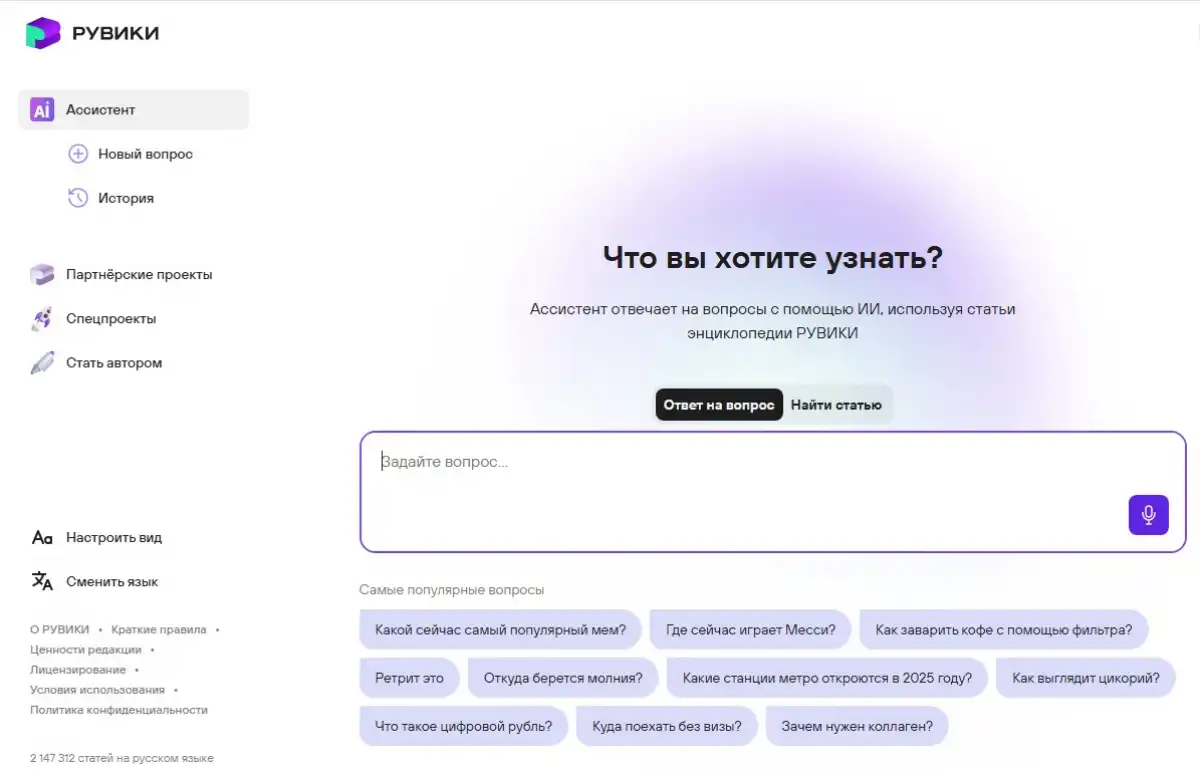Open the Условия использования link
This screenshot has height=772, width=1200.
click(97, 690)
